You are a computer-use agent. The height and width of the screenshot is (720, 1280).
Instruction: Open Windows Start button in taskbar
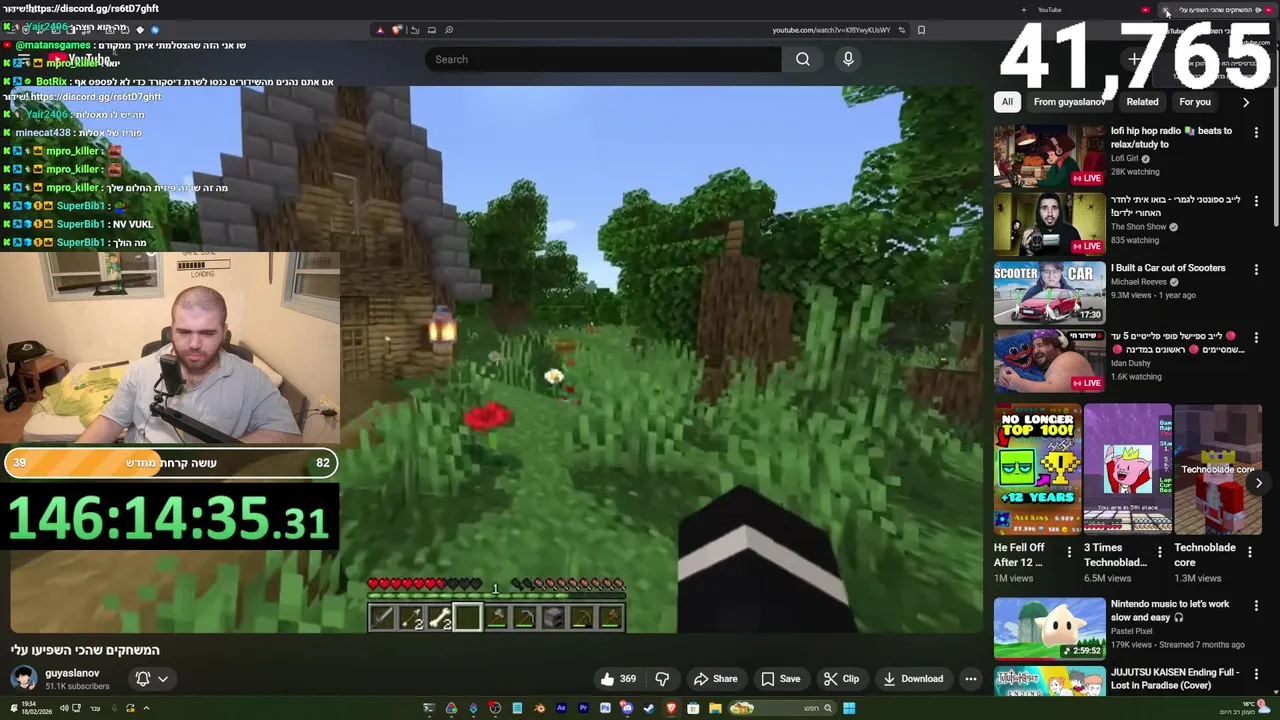point(849,708)
